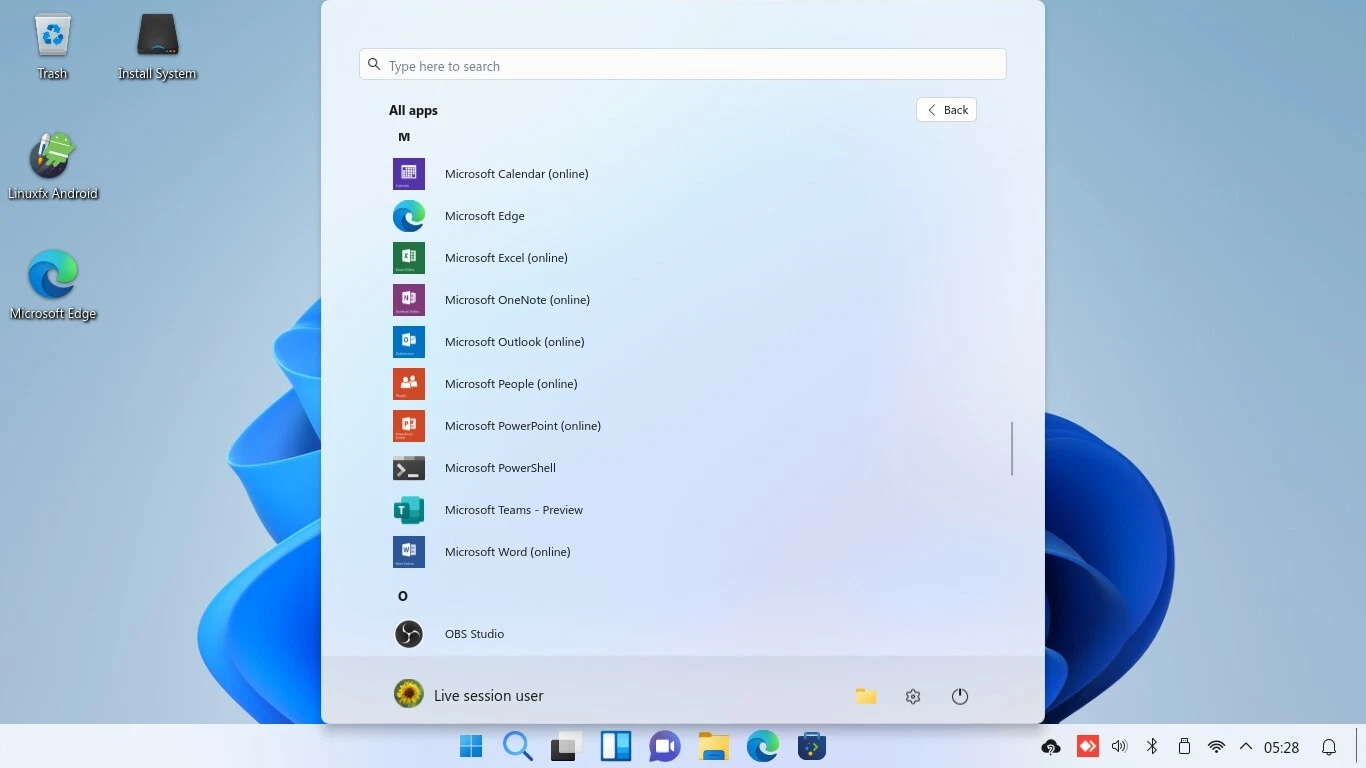
Task: Open the taskbar search magnifier
Action: [518, 746]
